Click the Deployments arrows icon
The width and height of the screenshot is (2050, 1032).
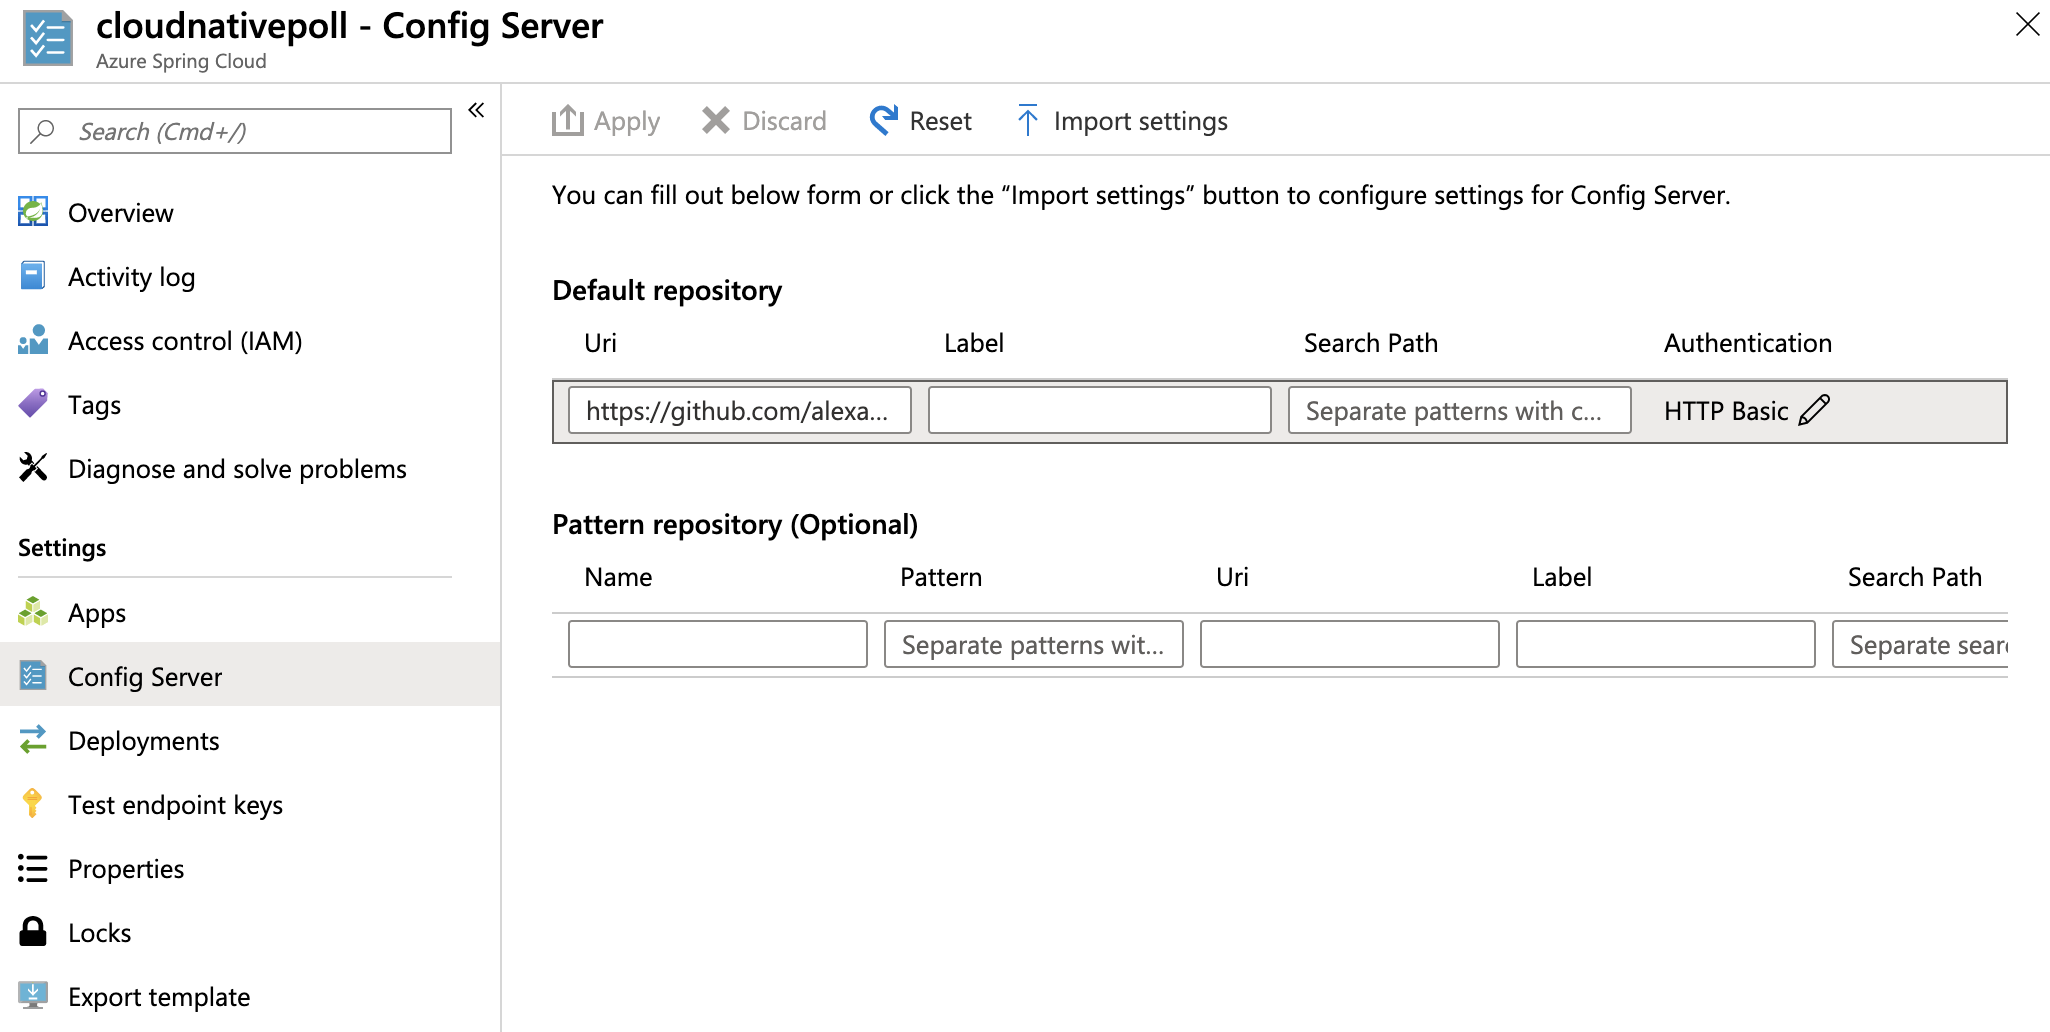(33, 740)
